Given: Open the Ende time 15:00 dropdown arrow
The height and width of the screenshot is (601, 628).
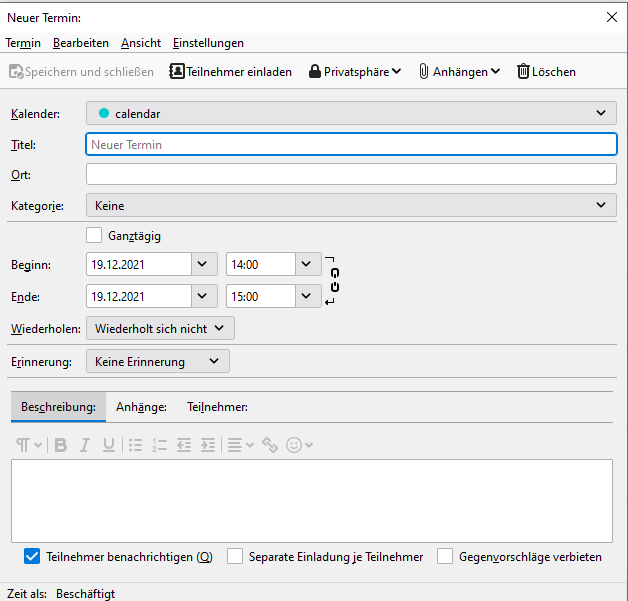Looking at the screenshot, I should coord(308,296).
